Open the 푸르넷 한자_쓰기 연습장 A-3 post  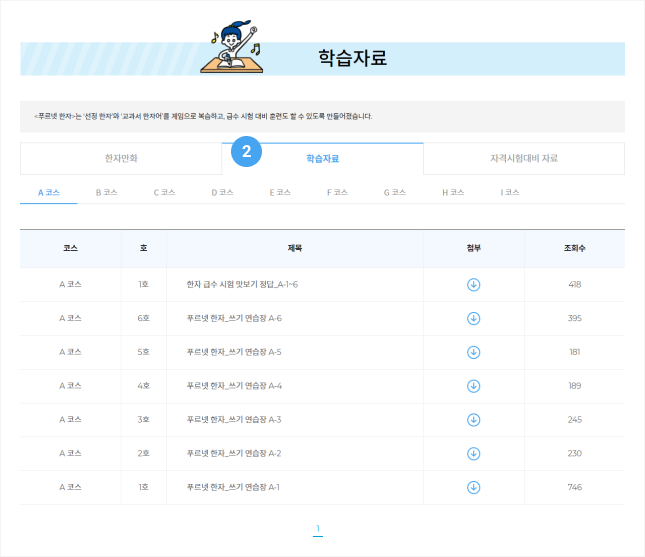pos(234,420)
